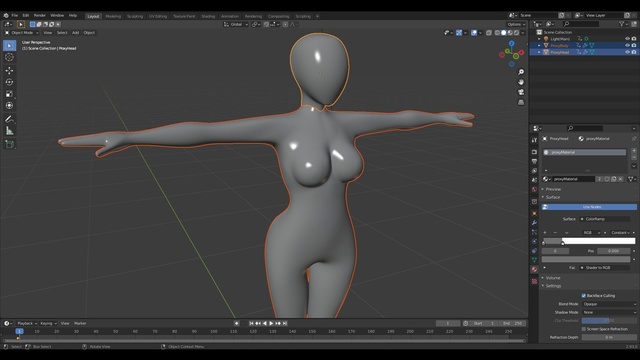This screenshot has width=640, height=360.
Task: Open the Texture properties tab
Action: click(534, 281)
